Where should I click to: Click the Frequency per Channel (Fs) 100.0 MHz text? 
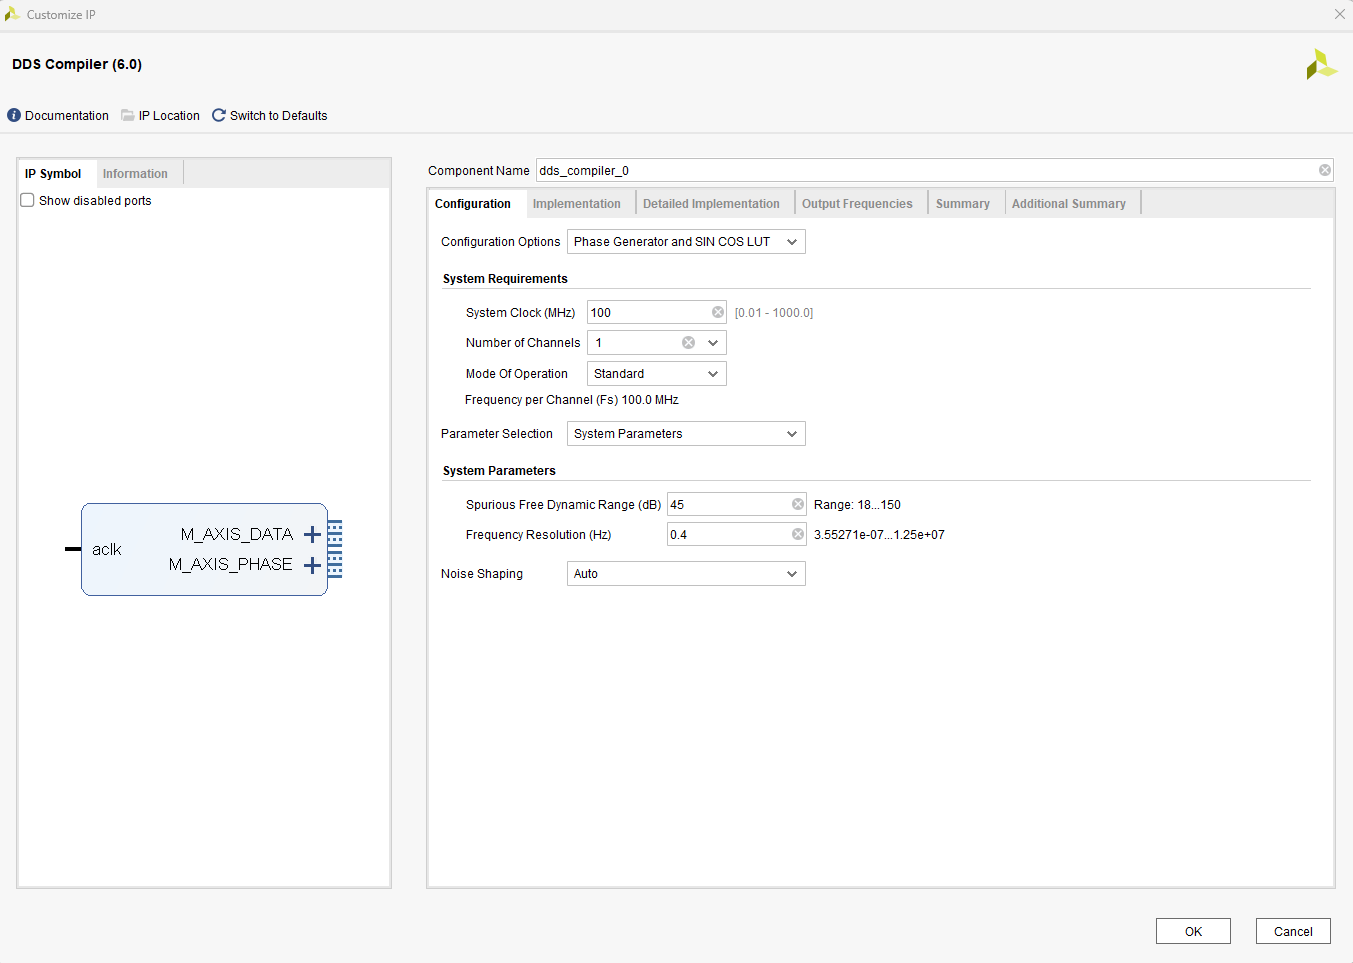(x=572, y=399)
